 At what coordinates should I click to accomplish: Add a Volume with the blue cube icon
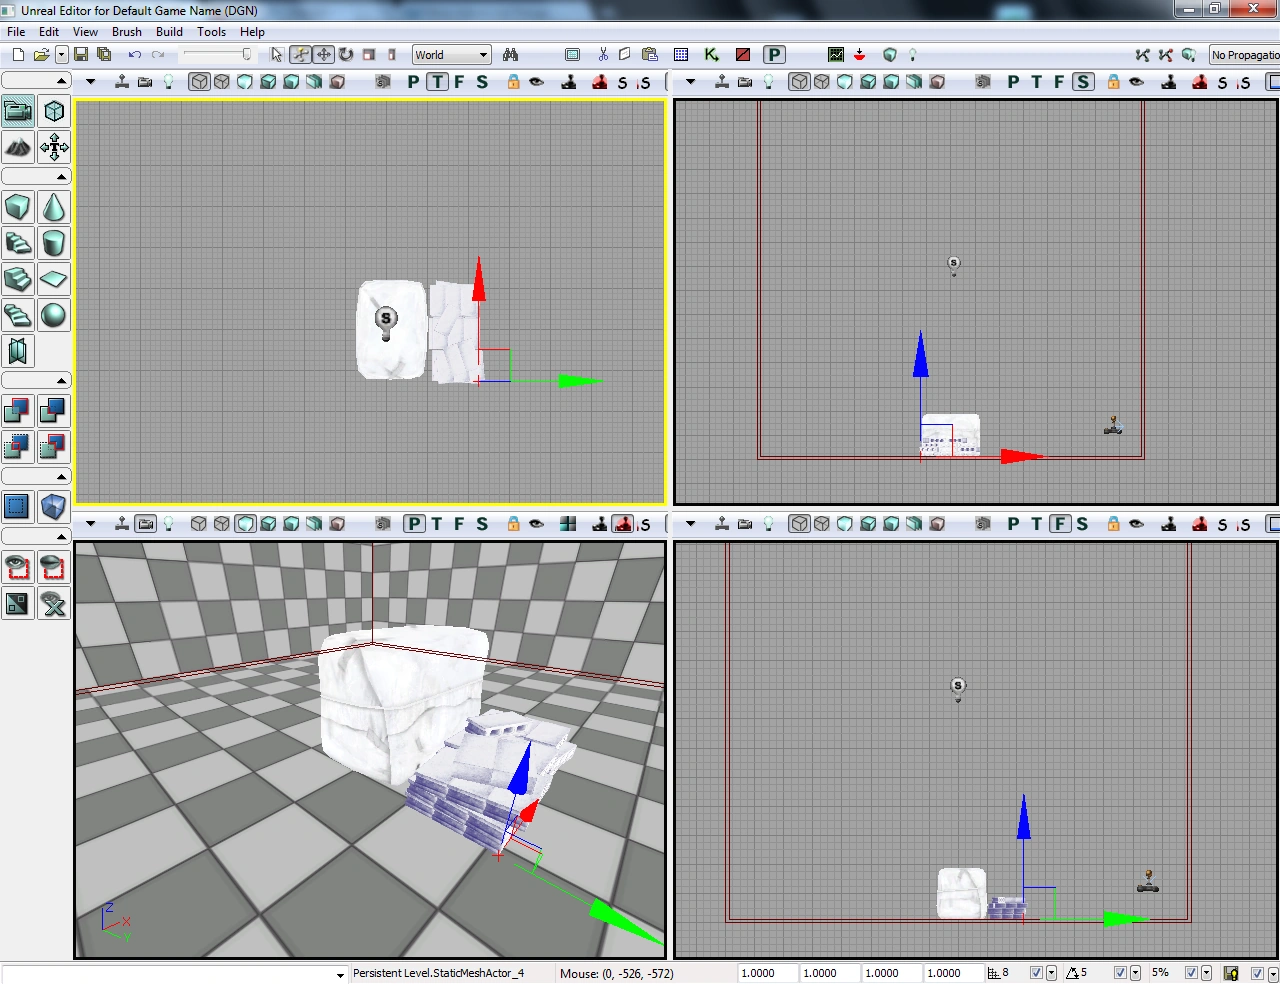tap(53, 507)
